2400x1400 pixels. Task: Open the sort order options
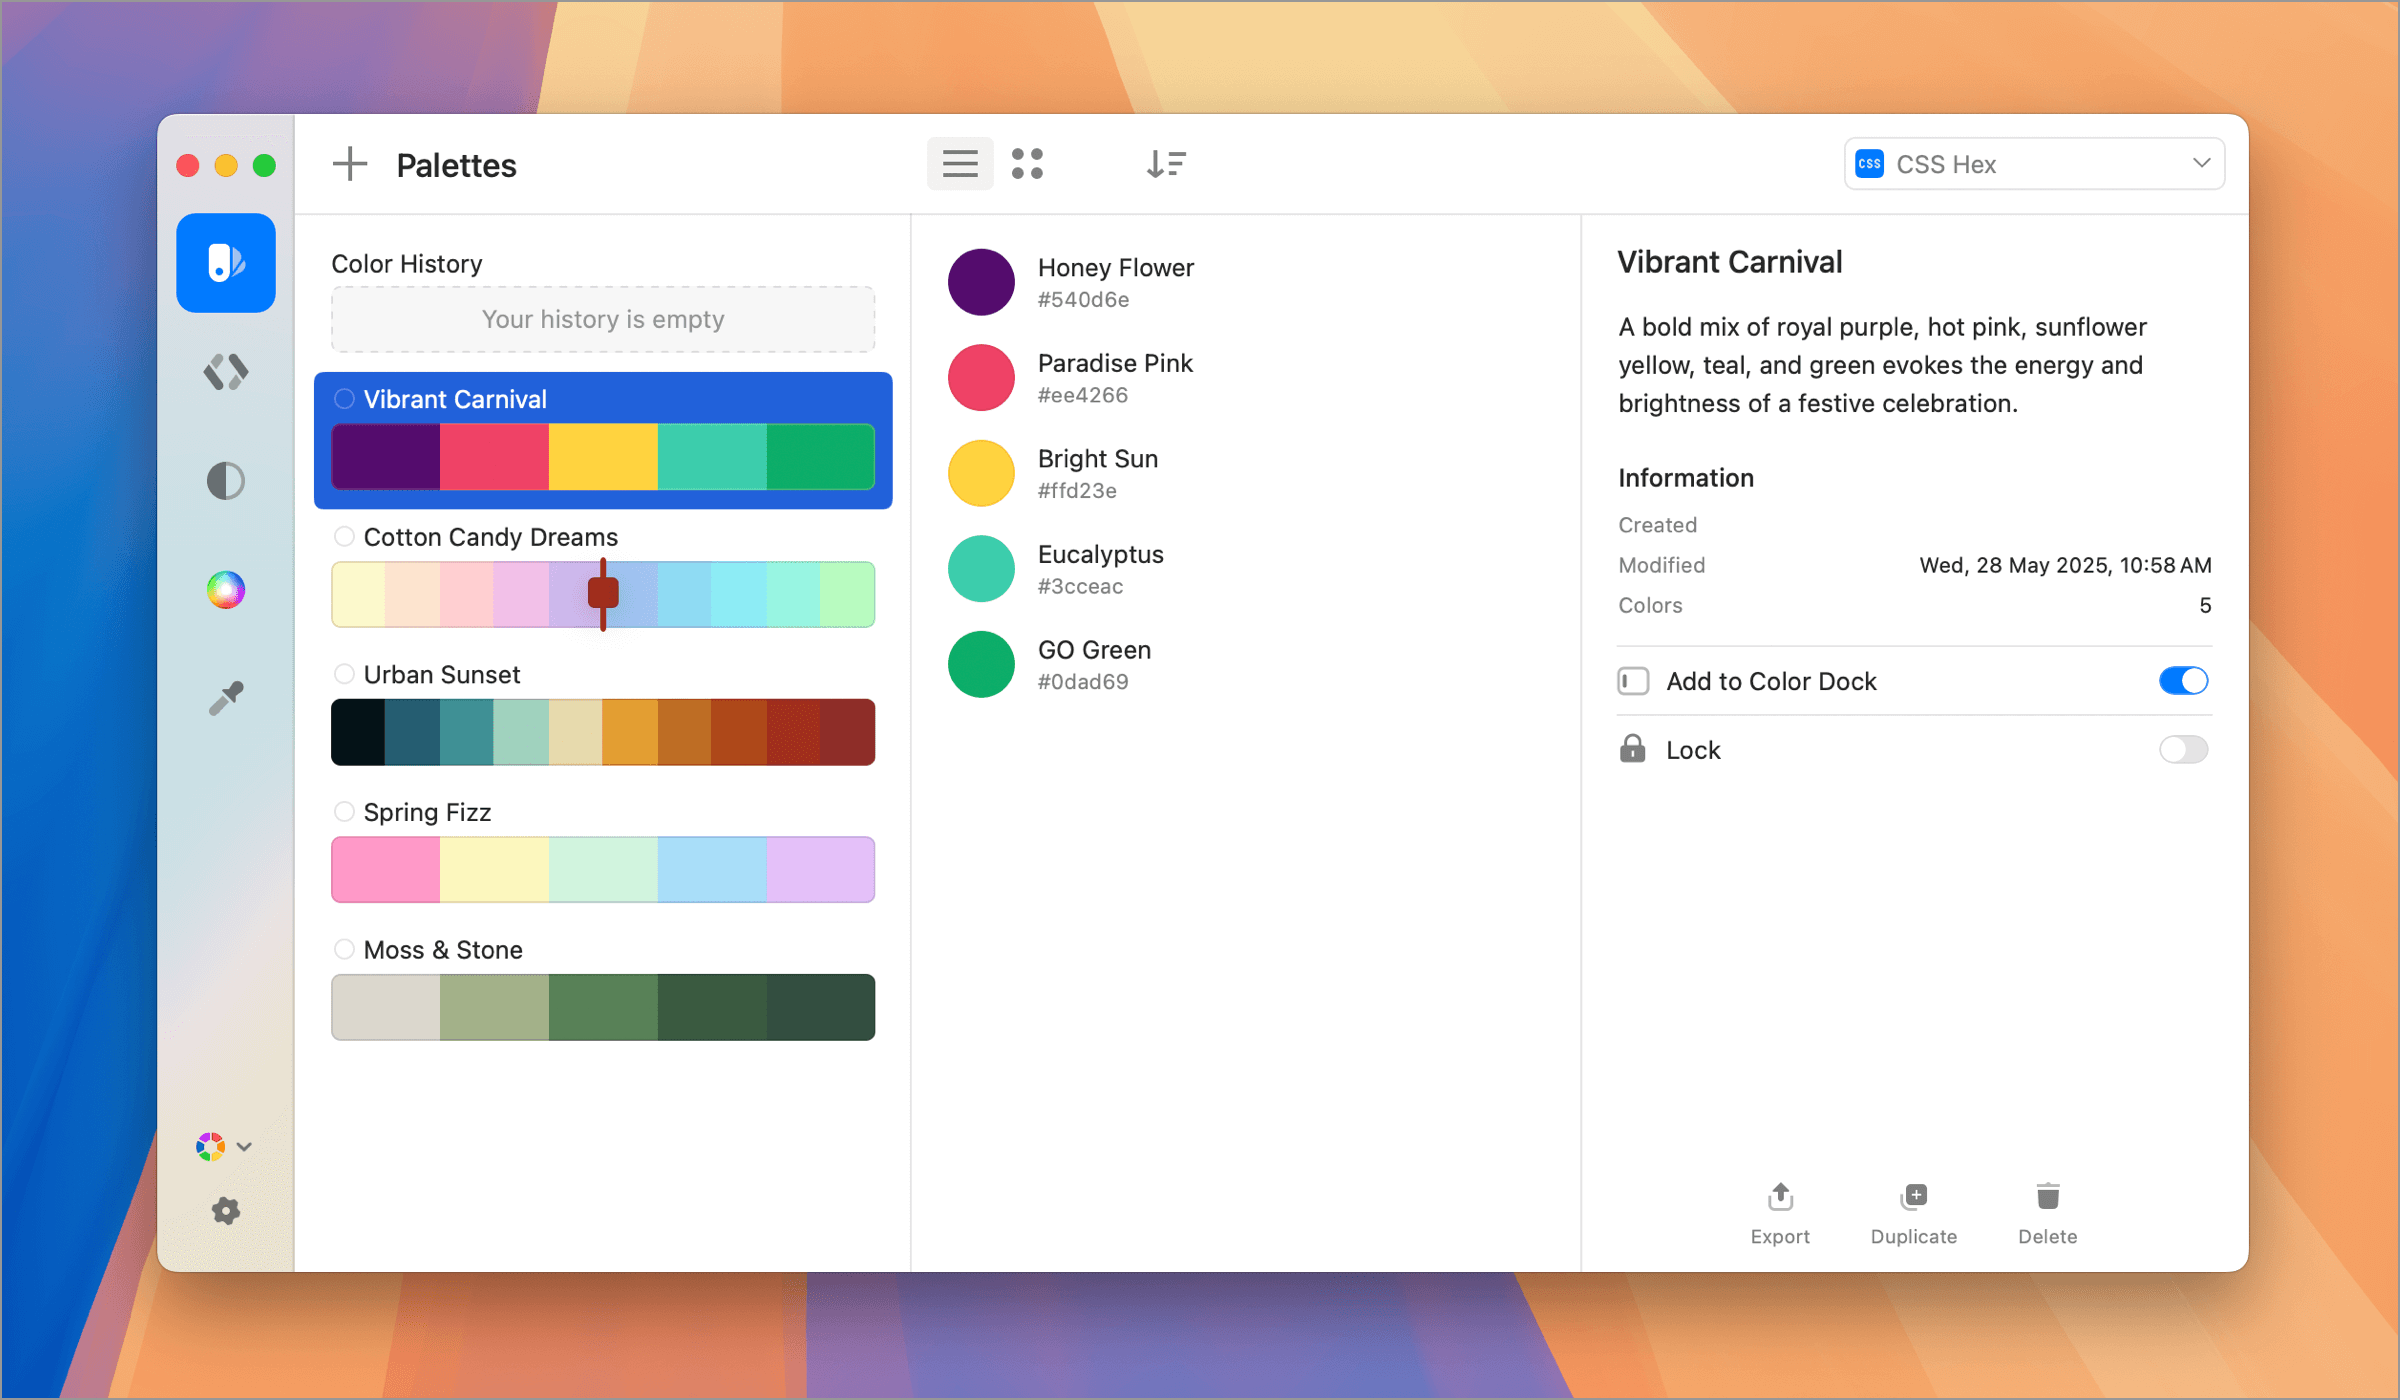[1166, 163]
